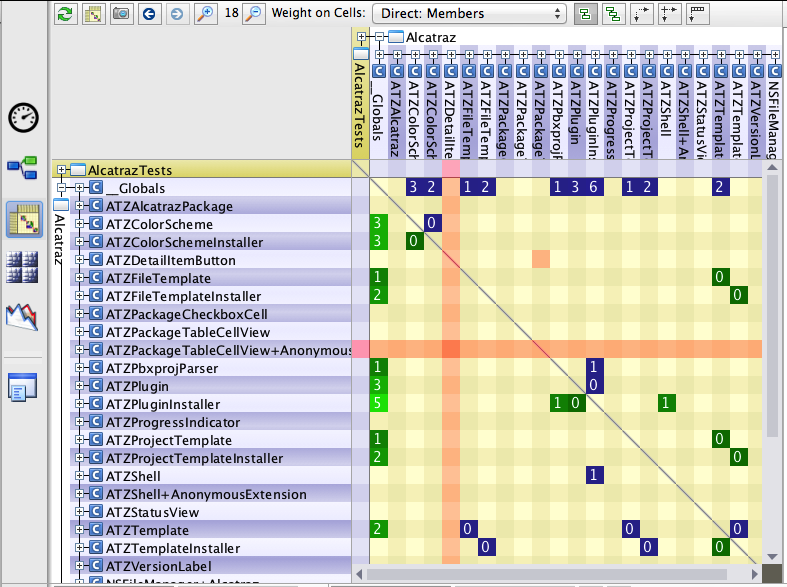
Task: Click the horizontal scrollbar's right arrow
Action: coord(755,573)
